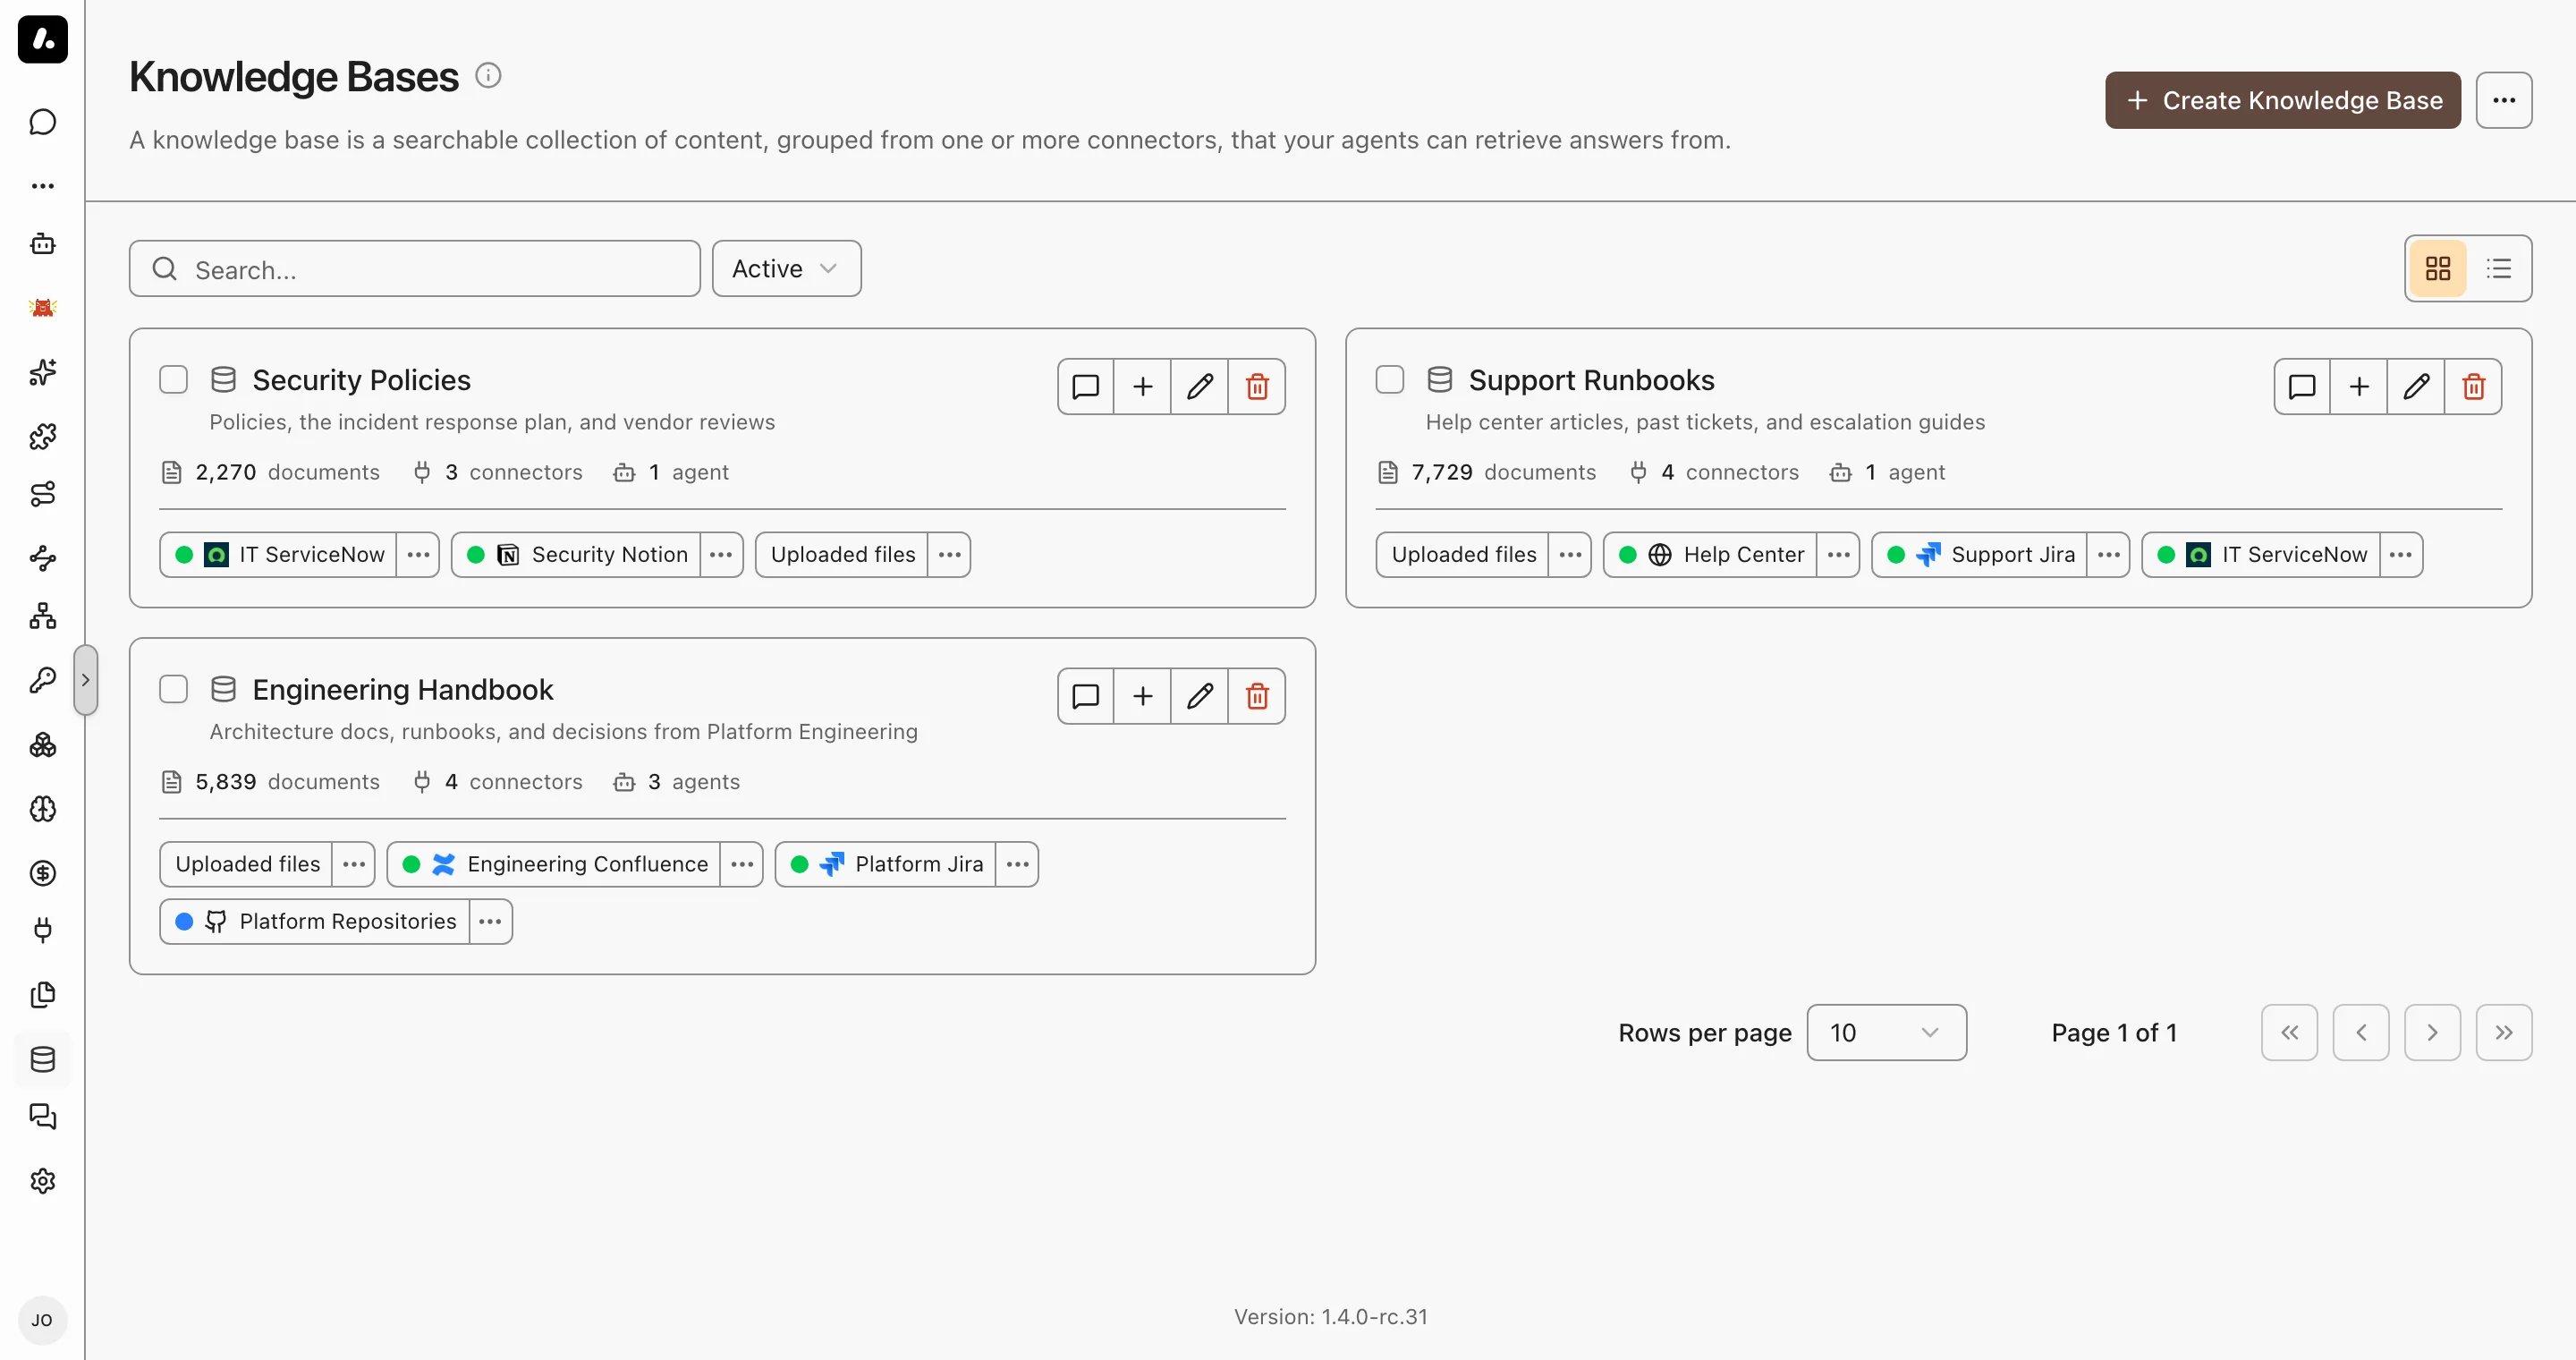Open the Active status filter dropdown

point(786,268)
